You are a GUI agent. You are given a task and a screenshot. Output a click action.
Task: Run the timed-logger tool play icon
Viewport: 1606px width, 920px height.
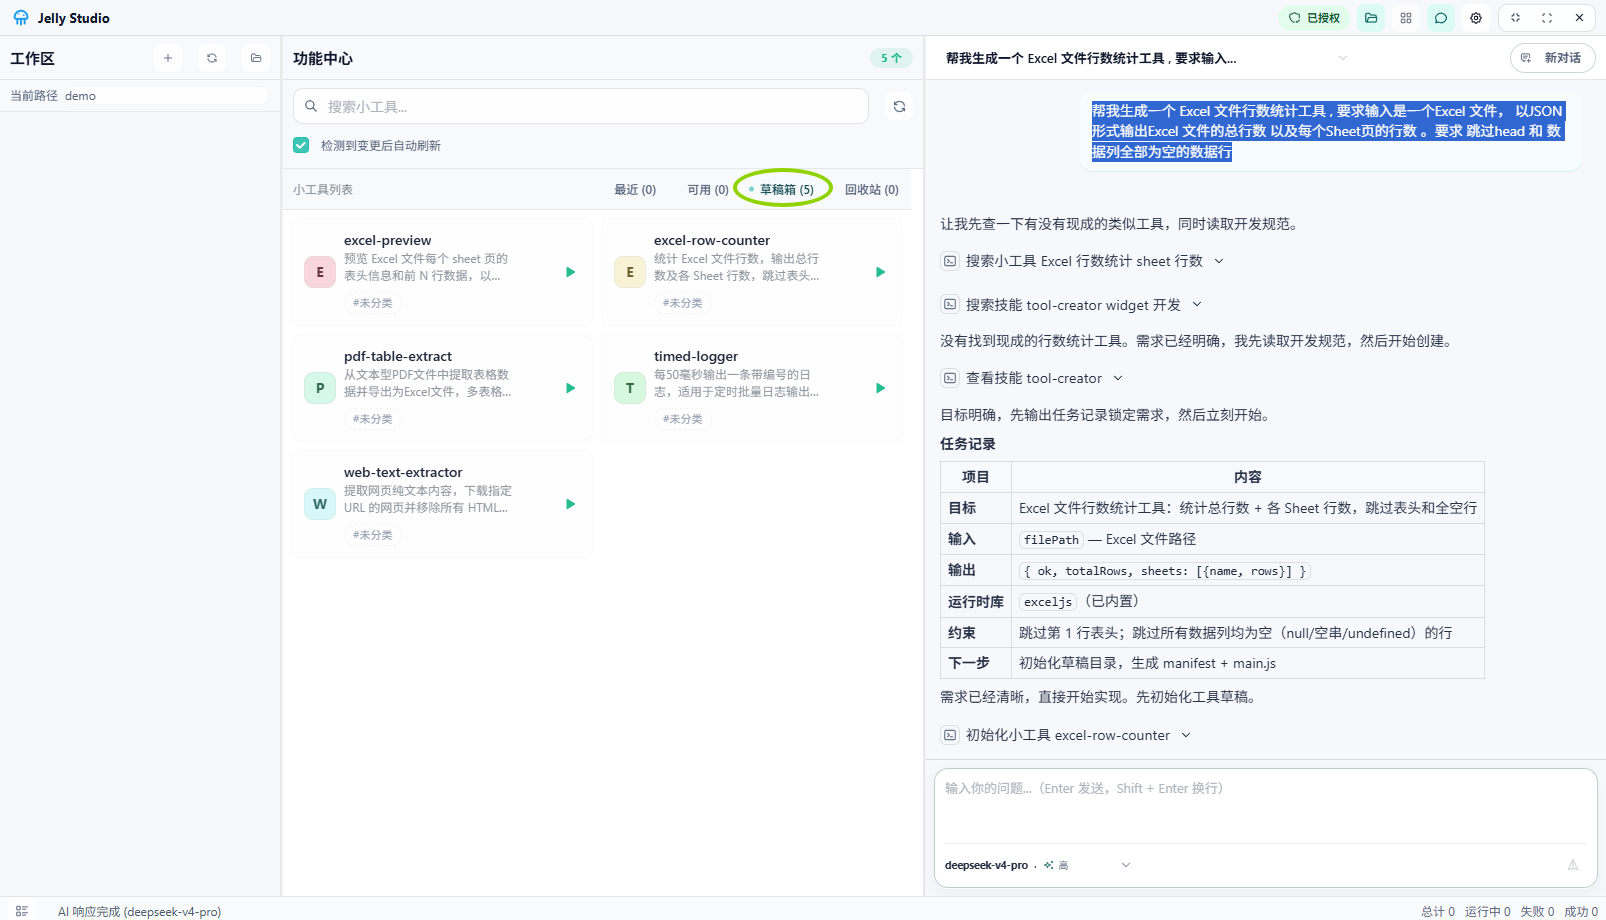pyautogui.click(x=880, y=388)
